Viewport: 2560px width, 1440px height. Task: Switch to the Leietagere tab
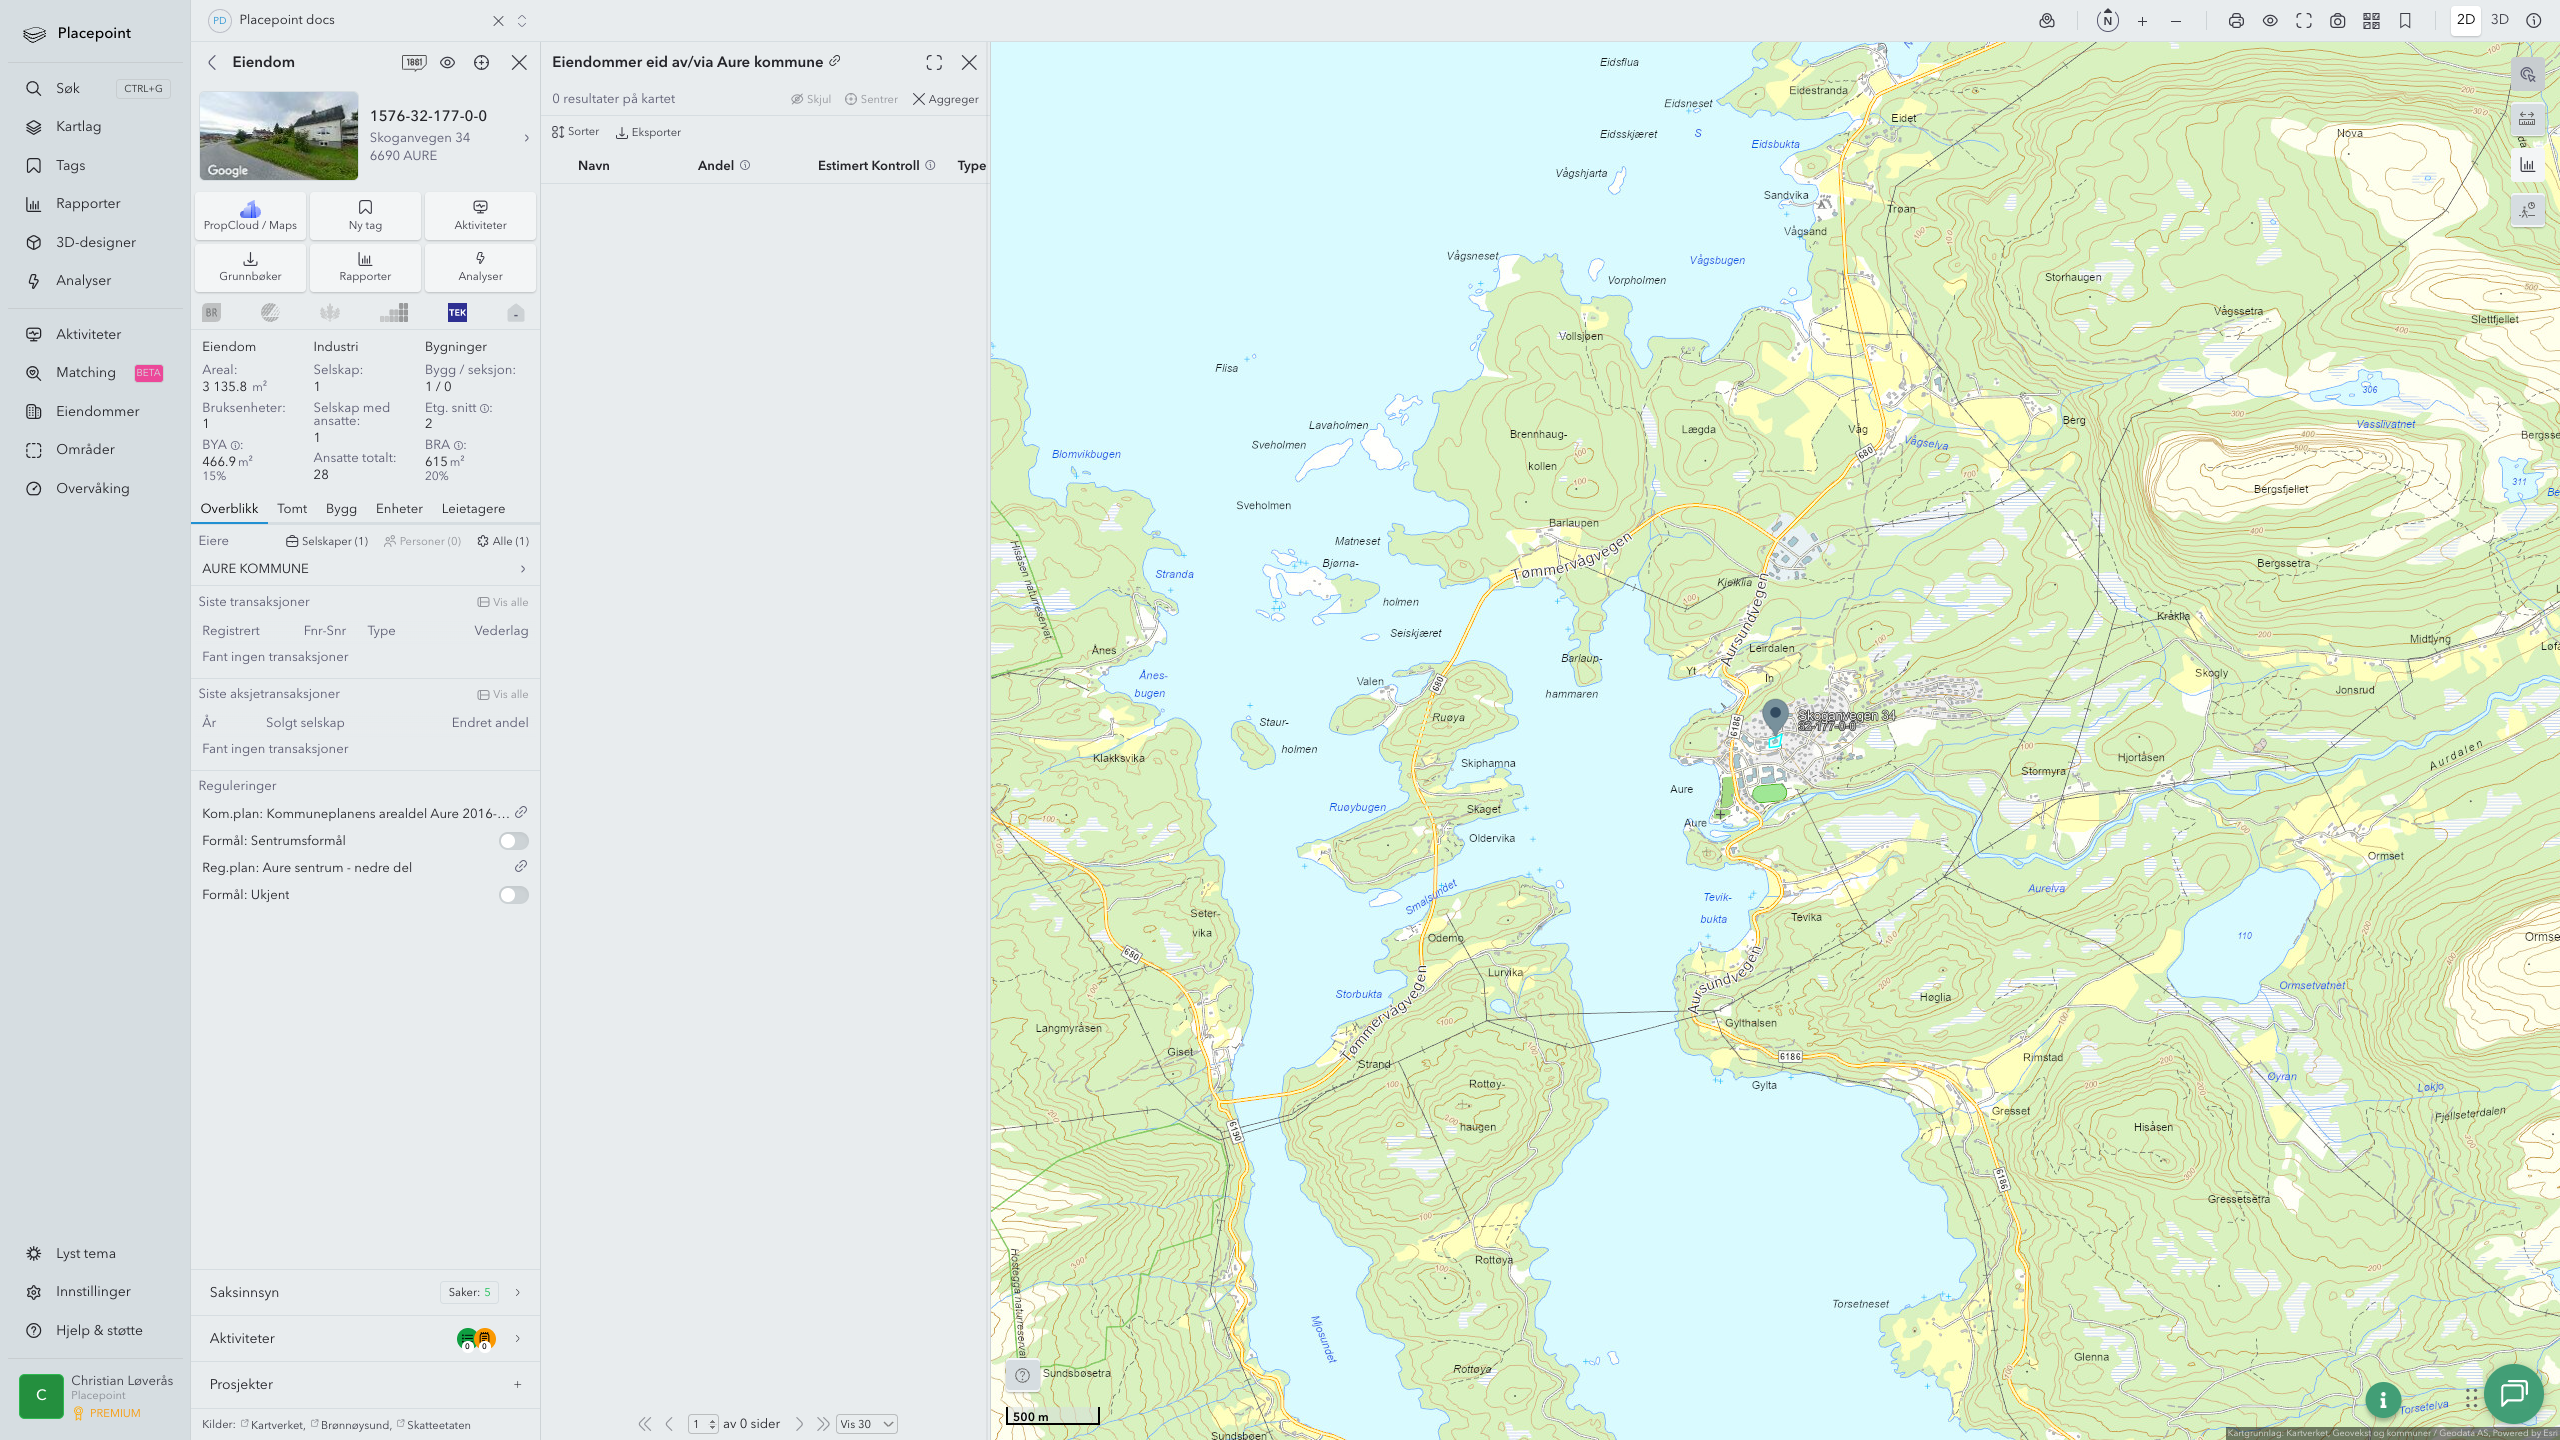pyautogui.click(x=473, y=509)
